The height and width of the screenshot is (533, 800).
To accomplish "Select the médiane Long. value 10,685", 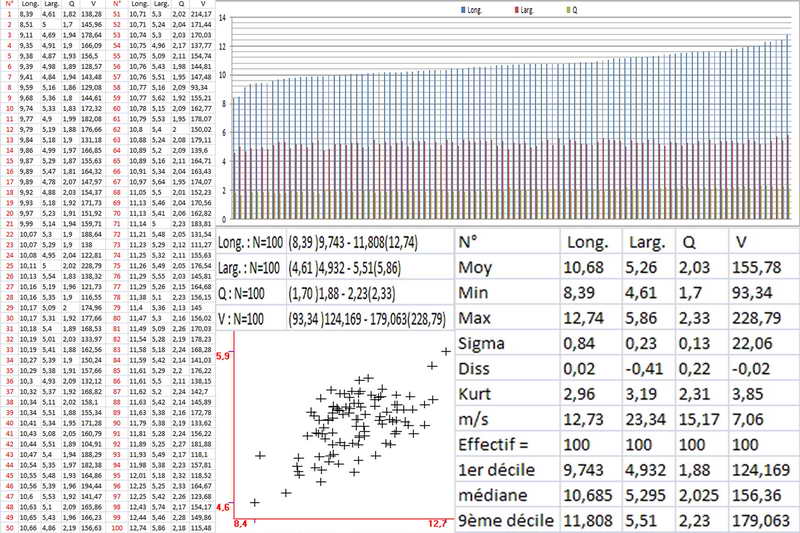I will point(588,495).
